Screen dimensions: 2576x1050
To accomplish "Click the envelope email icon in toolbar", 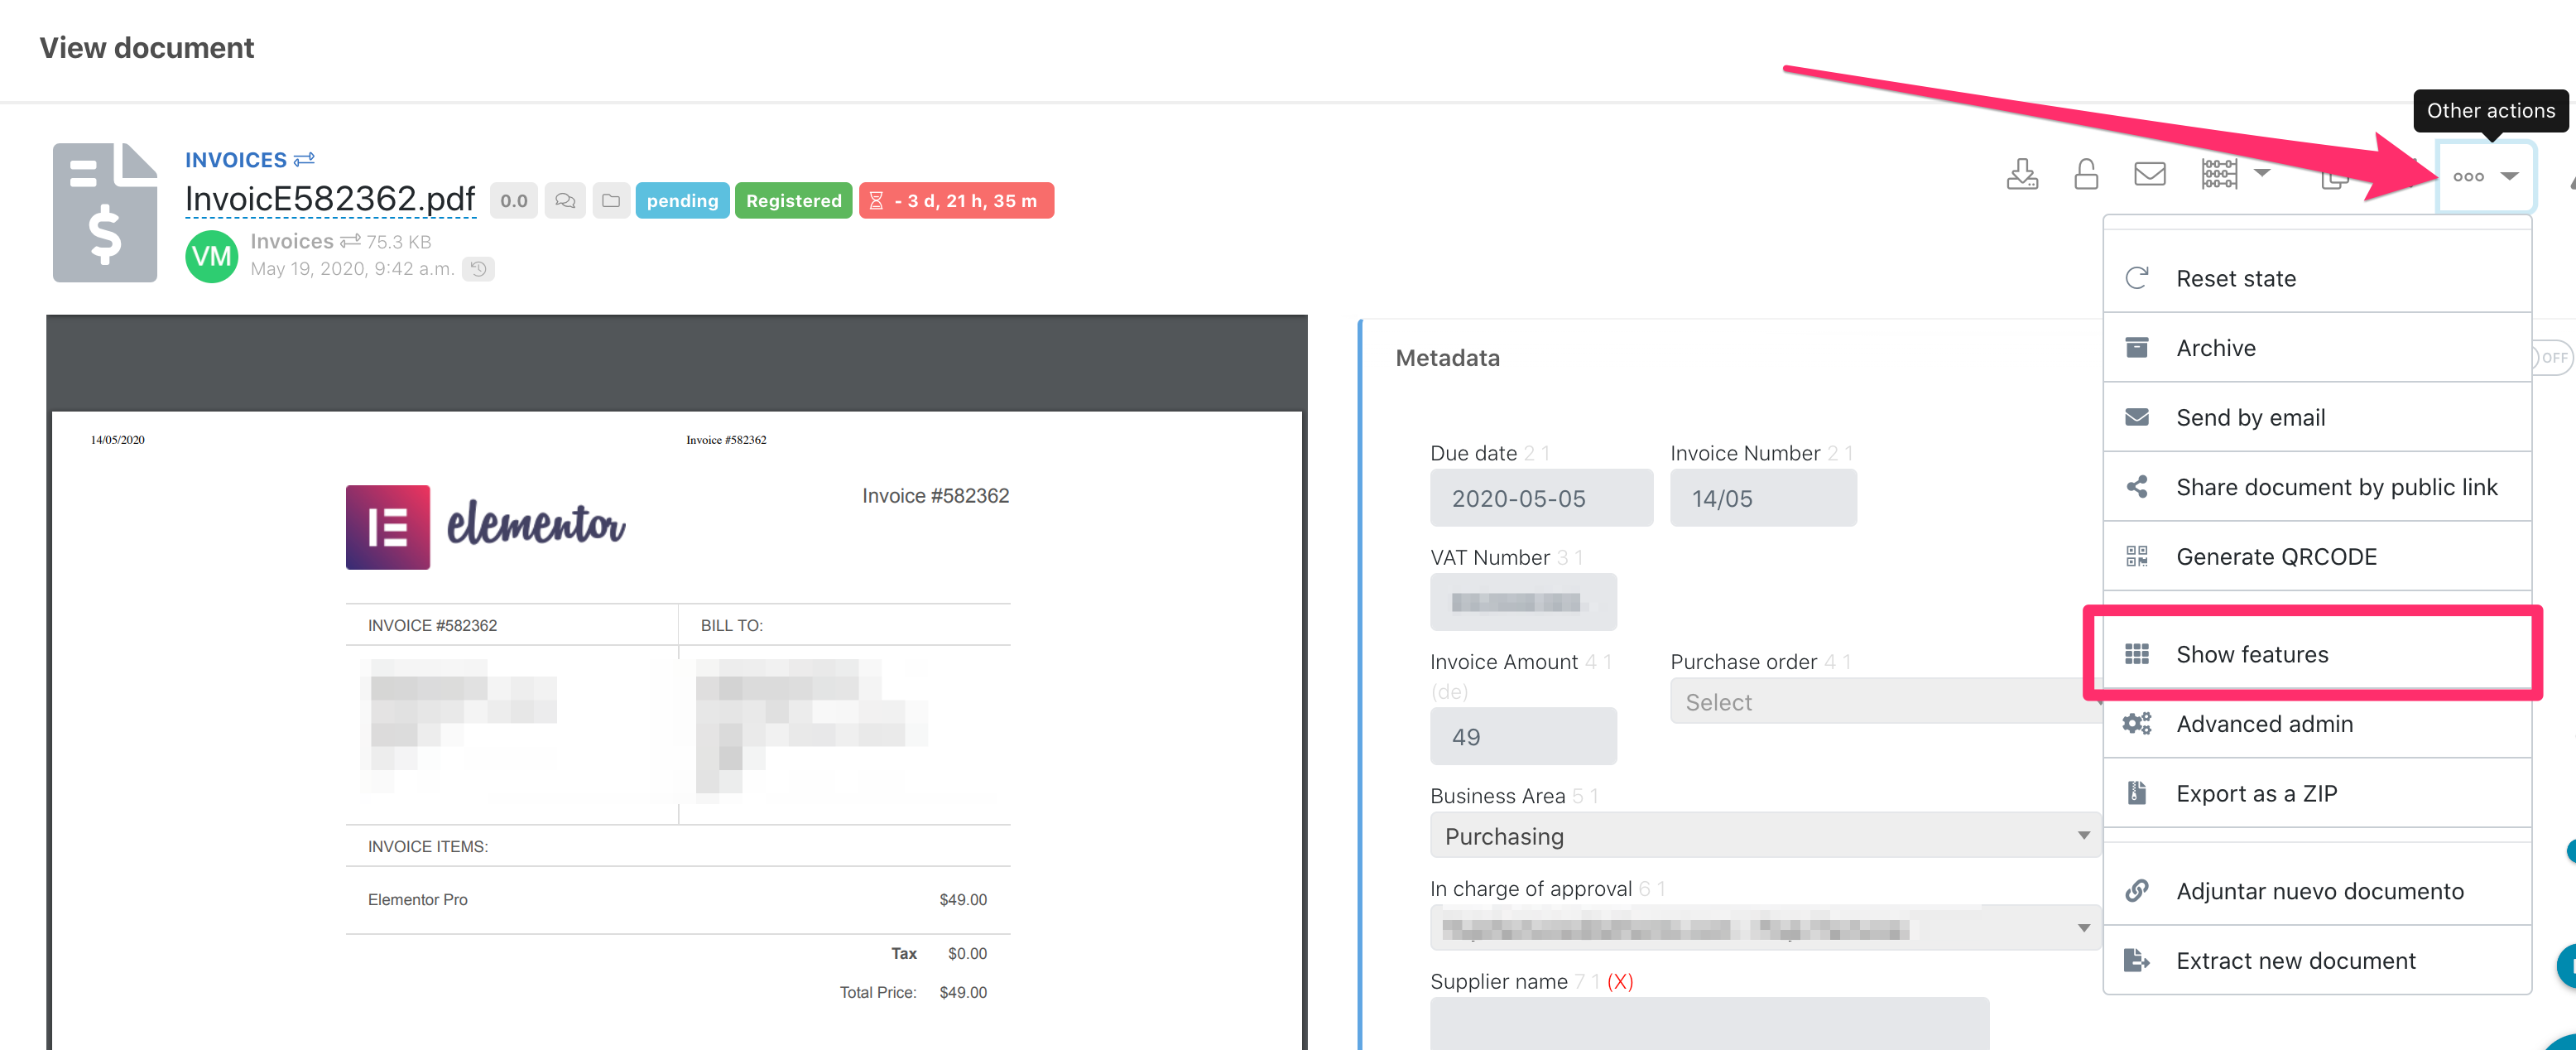I will coord(2149,175).
